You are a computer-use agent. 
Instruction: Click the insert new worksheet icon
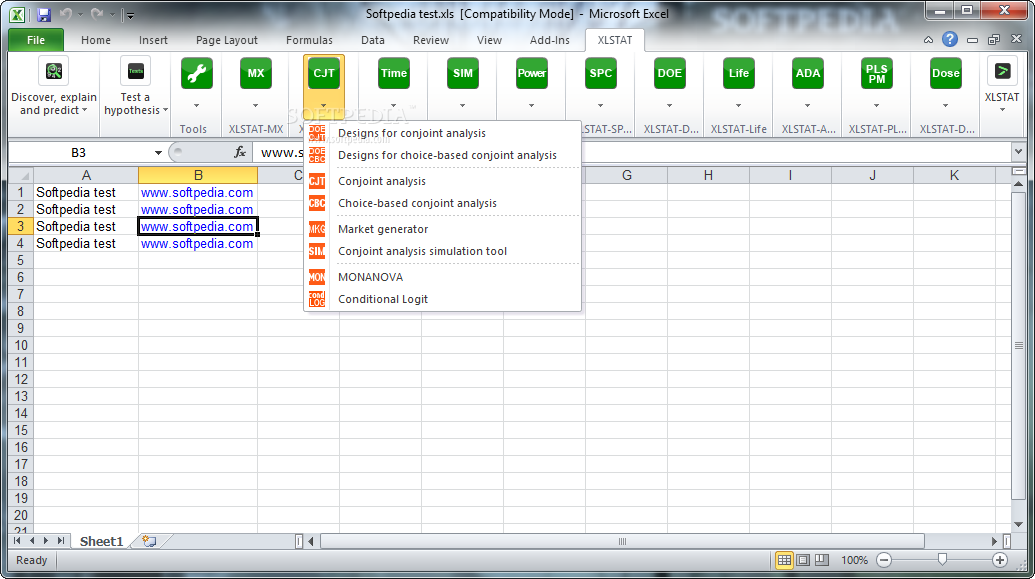tap(149, 541)
